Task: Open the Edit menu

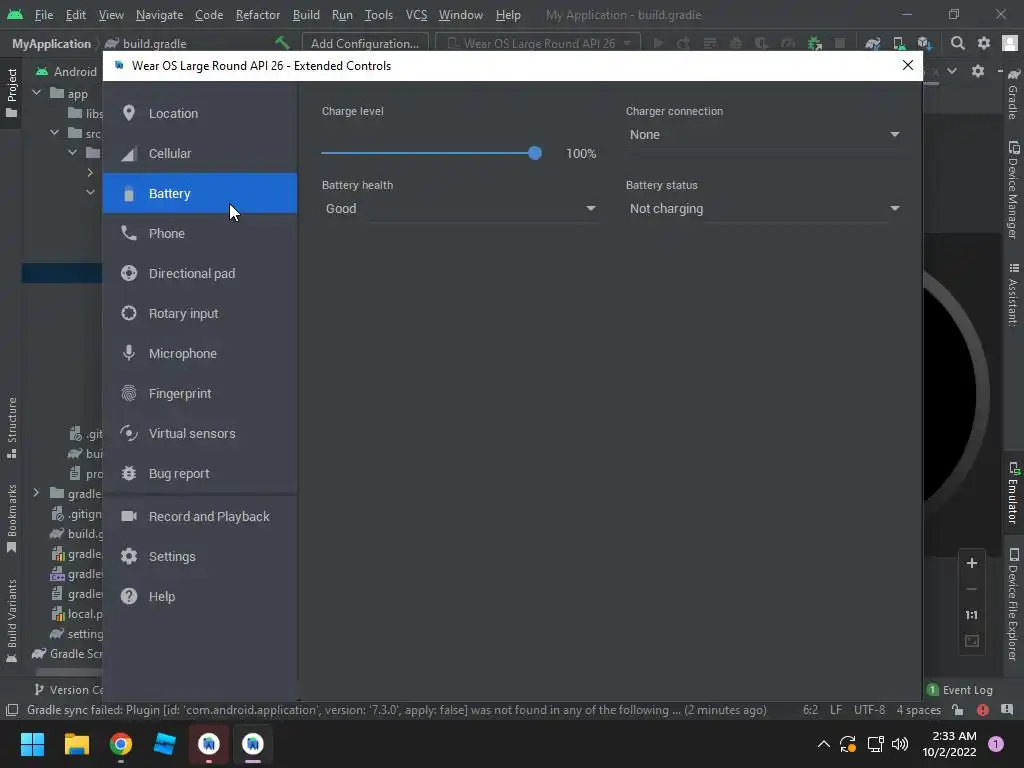Action: click(76, 14)
